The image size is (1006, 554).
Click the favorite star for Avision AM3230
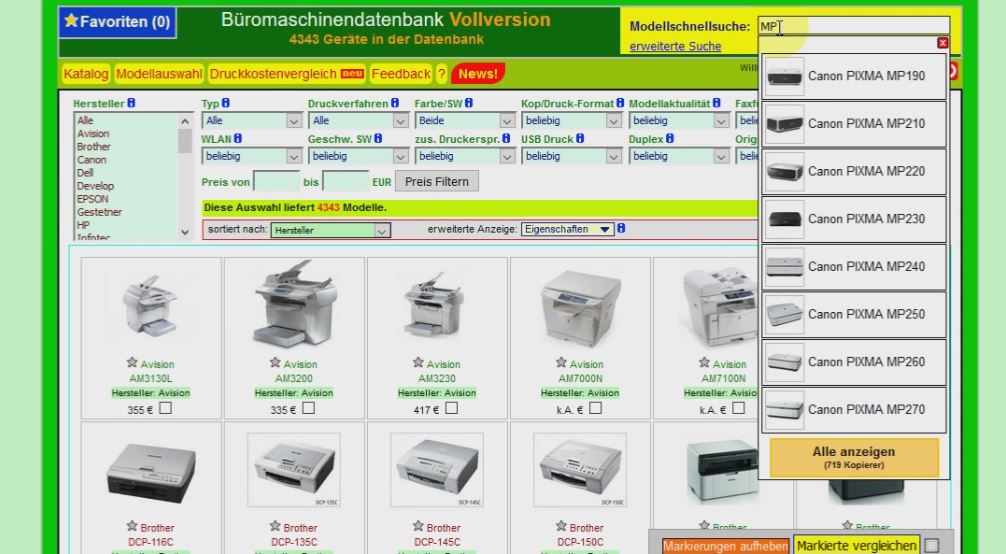click(x=418, y=363)
